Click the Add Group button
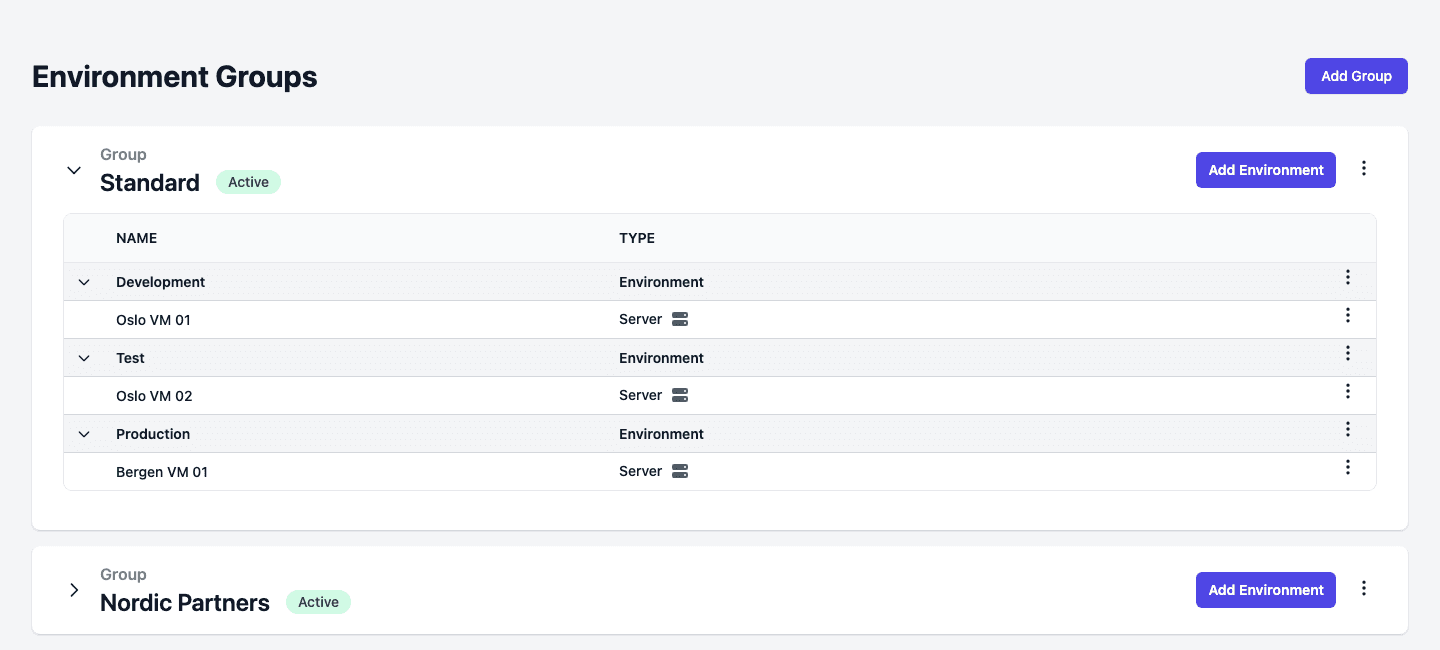1440x650 pixels. 1356,76
